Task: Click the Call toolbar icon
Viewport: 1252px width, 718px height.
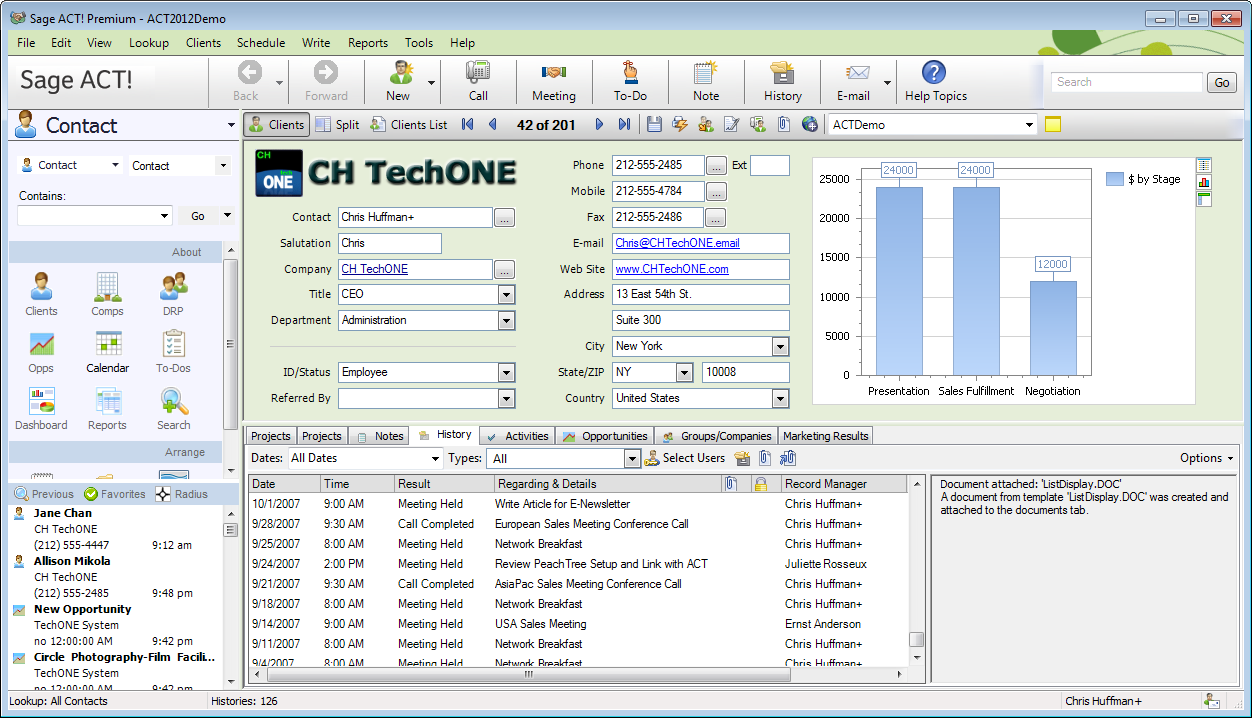Action: [x=478, y=81]
